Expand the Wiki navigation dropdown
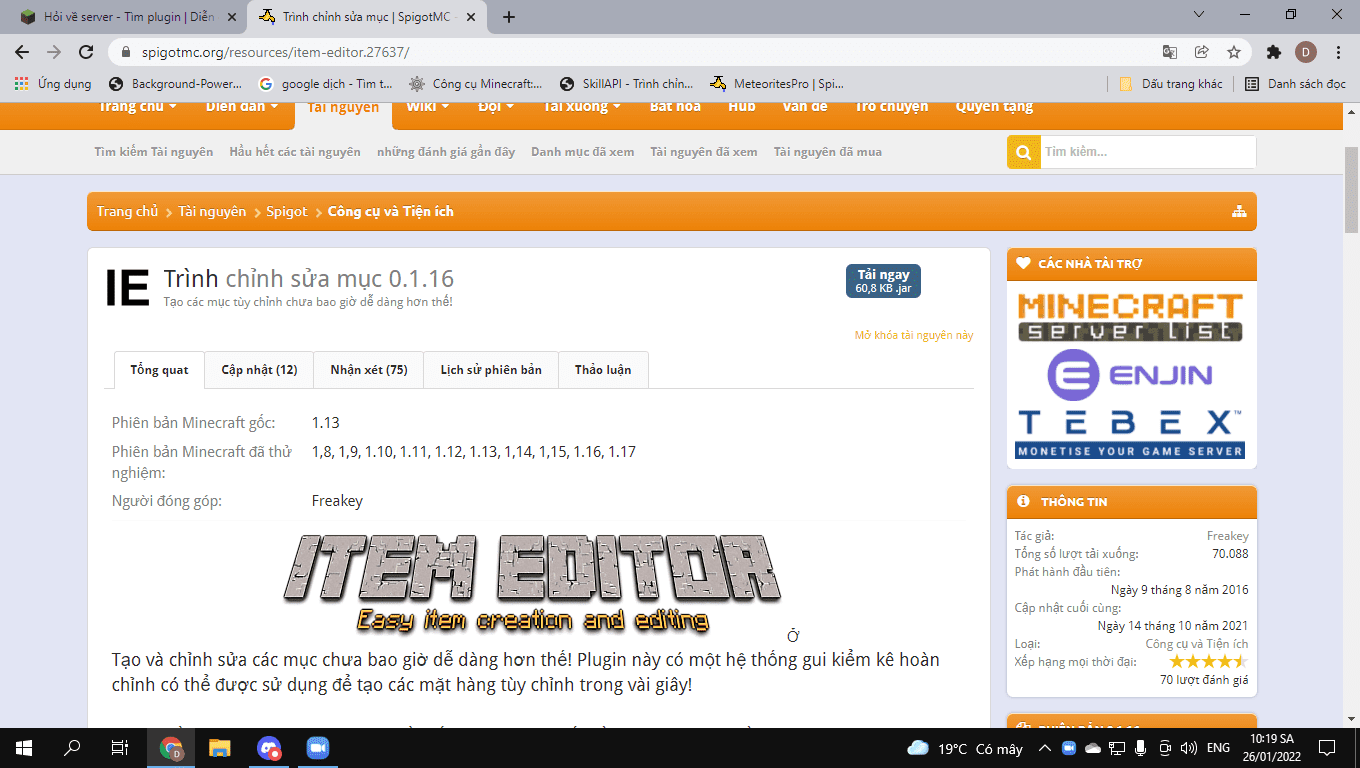Viewport: 1360px width, 768px height. pos(425,106)
